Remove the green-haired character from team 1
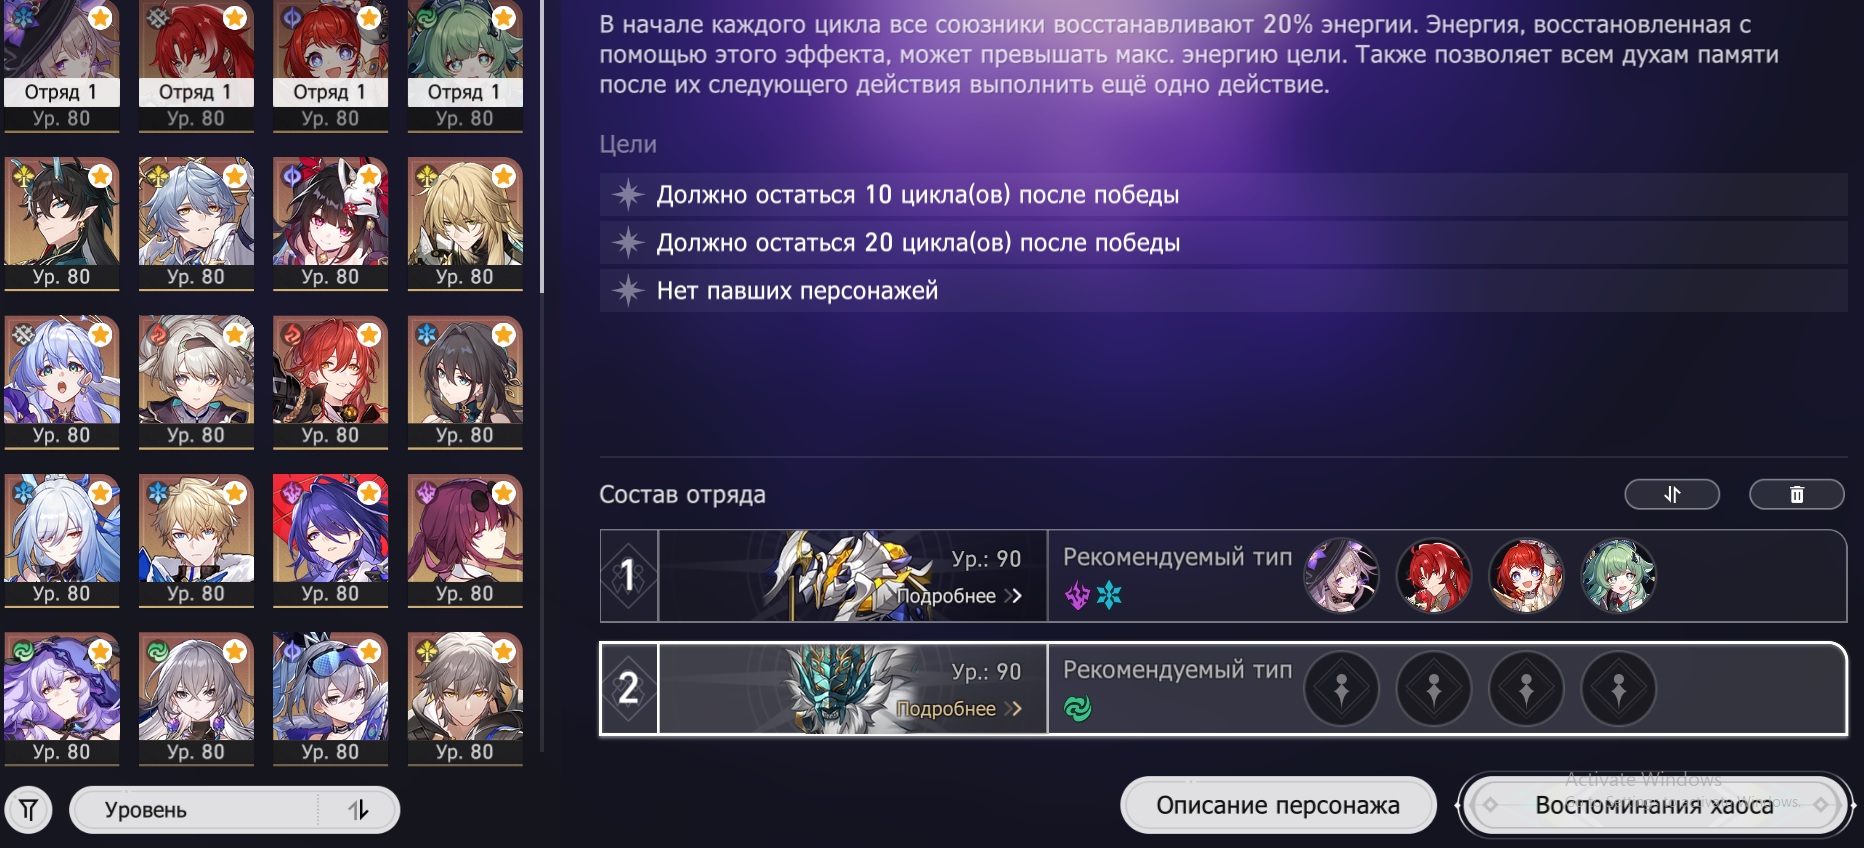 coord(1618,575)
